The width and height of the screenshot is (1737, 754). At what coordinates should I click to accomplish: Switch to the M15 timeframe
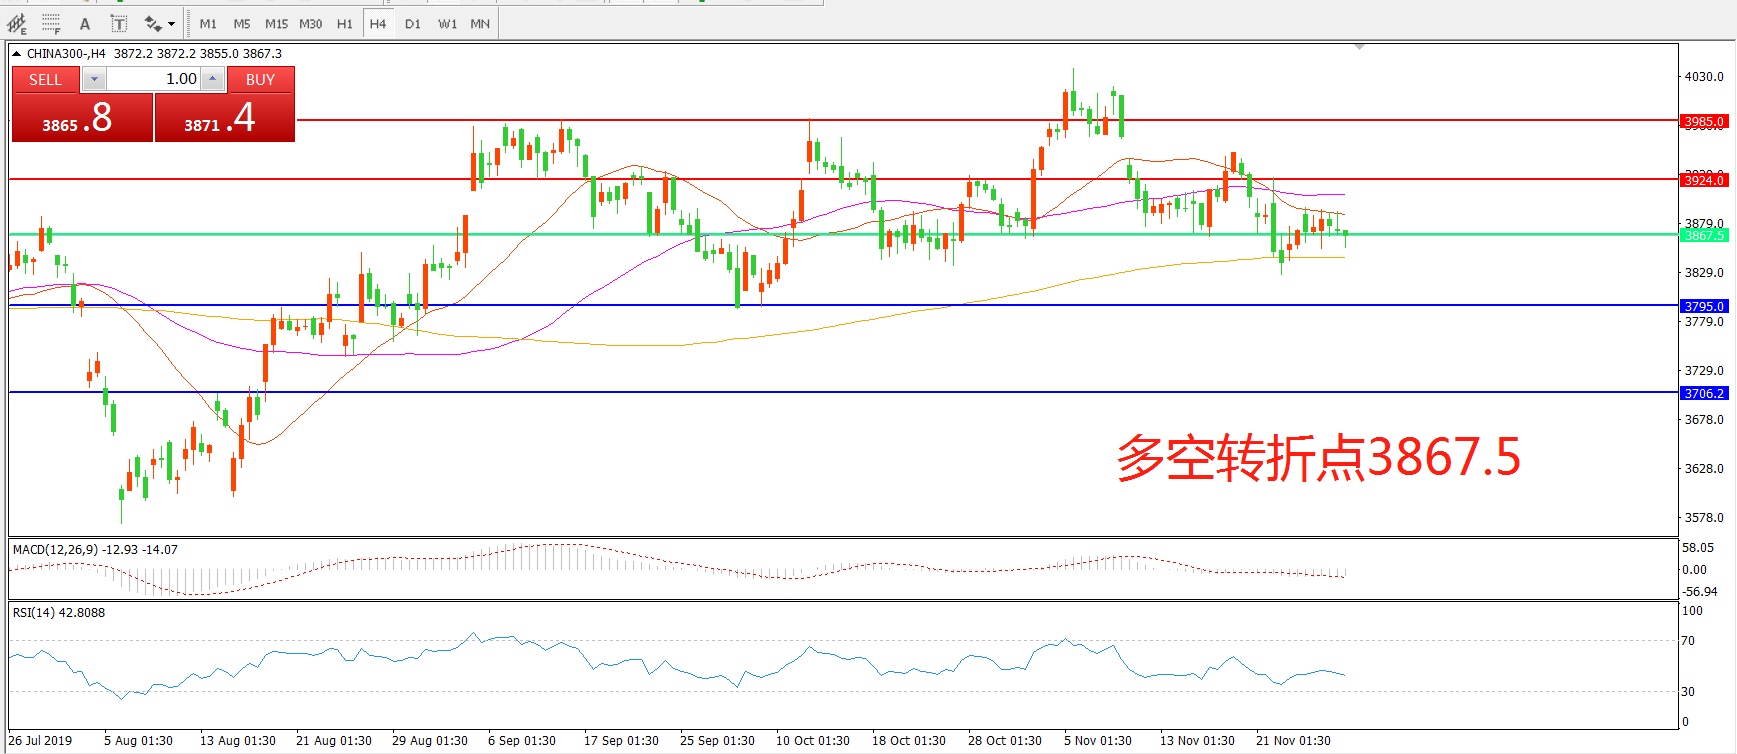tap(276, 23)
